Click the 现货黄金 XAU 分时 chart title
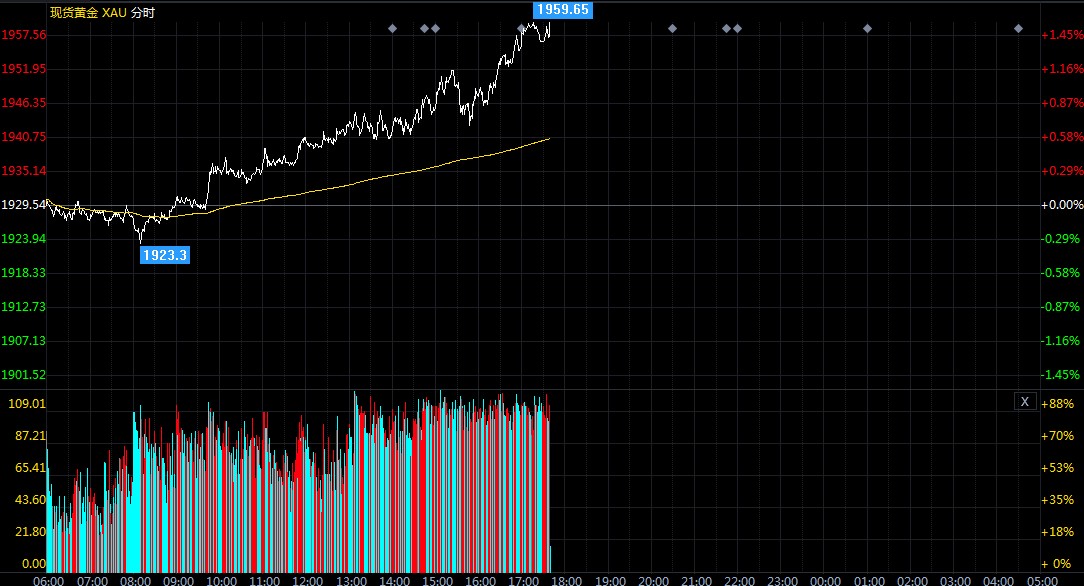Image resolution: width=1084 pixels, height=586 pixels. pos(102,12)
